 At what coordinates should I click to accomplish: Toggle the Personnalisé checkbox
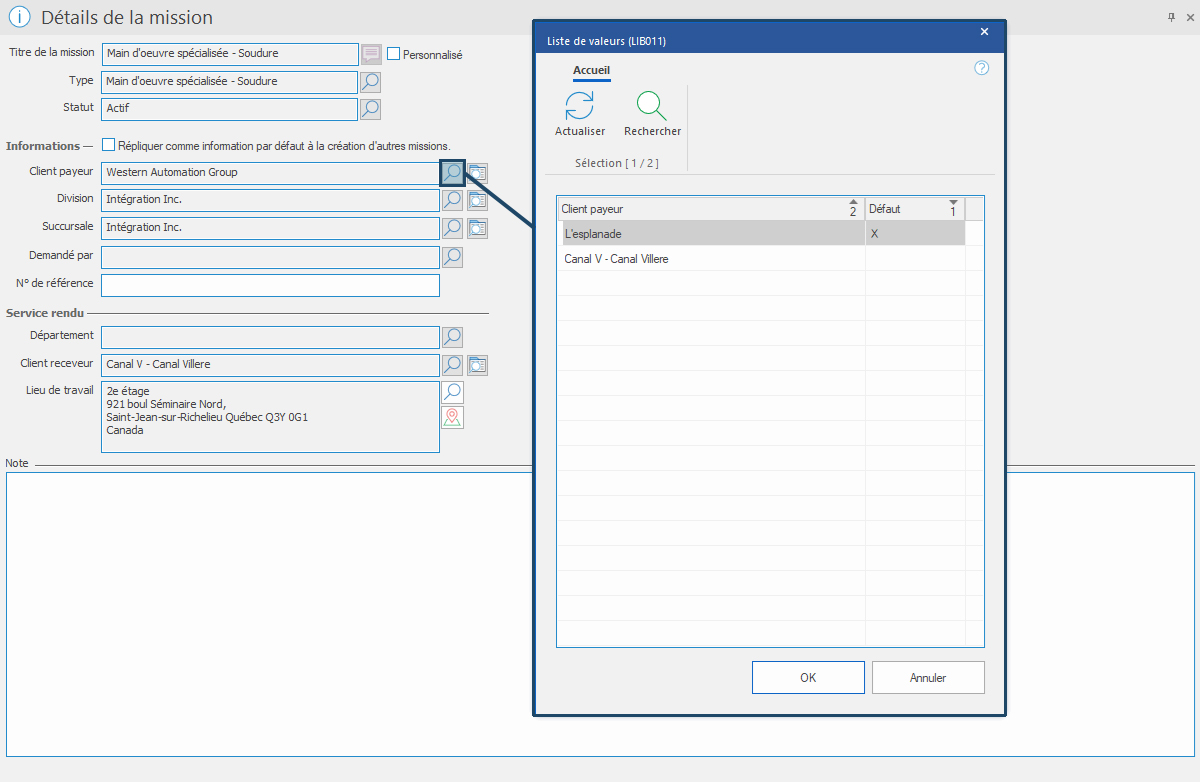tap(394, 54)
